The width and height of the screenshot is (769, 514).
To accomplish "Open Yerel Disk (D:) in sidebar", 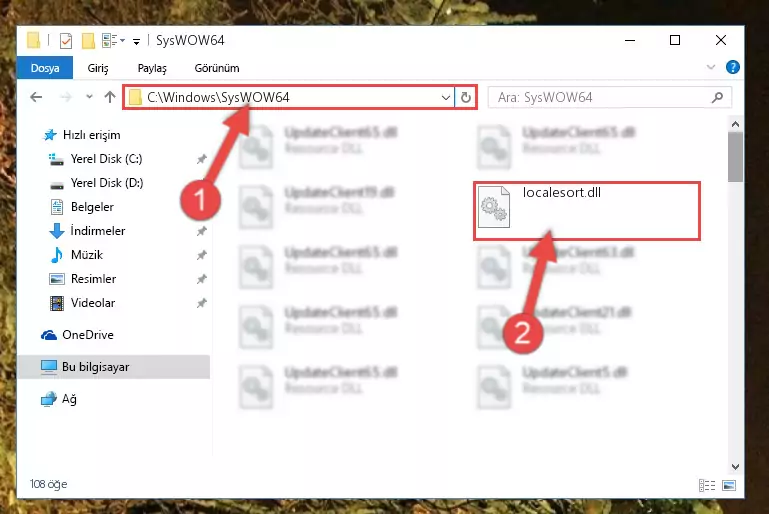I will (107, 183).
